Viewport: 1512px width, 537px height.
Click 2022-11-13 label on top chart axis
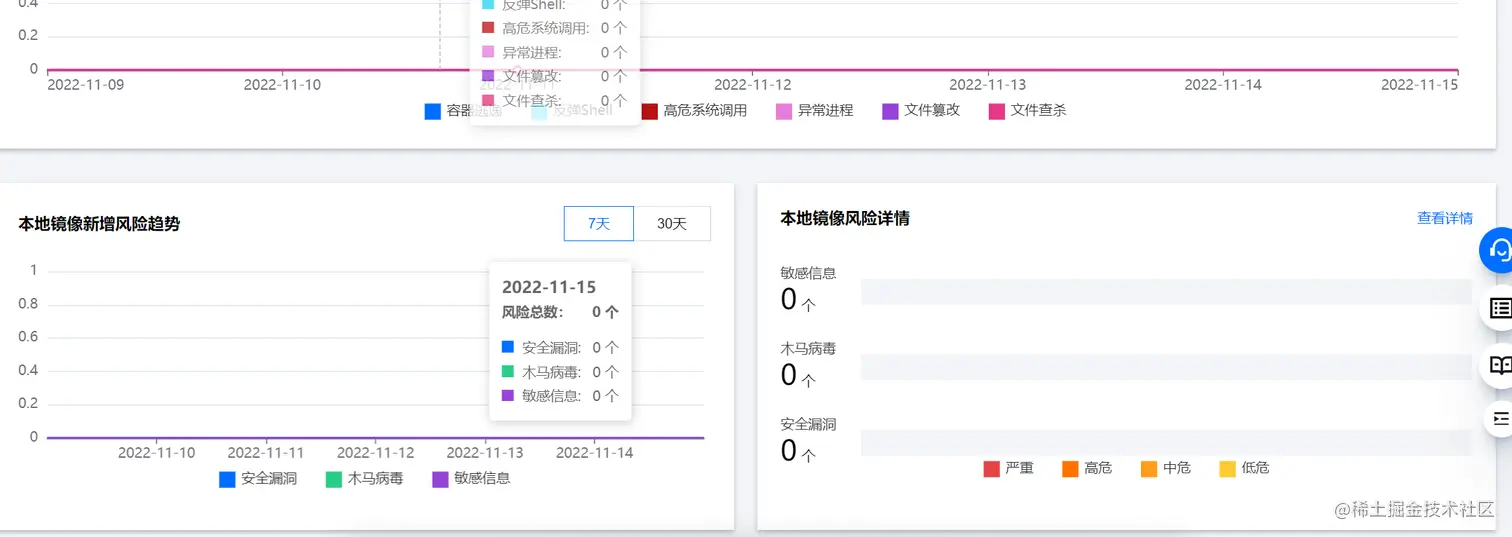(x=987, y=85)
